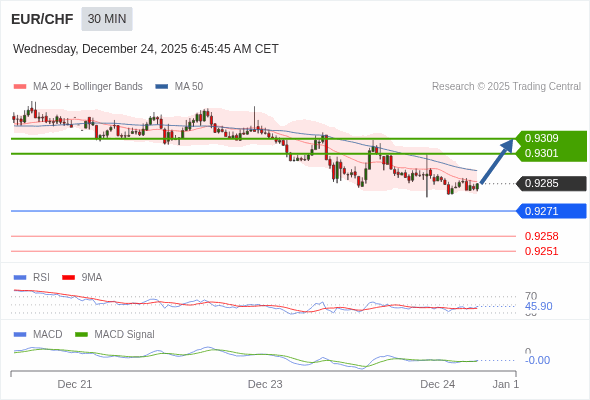
Task: Click the MACD Signal legend label
Action: 125,335
